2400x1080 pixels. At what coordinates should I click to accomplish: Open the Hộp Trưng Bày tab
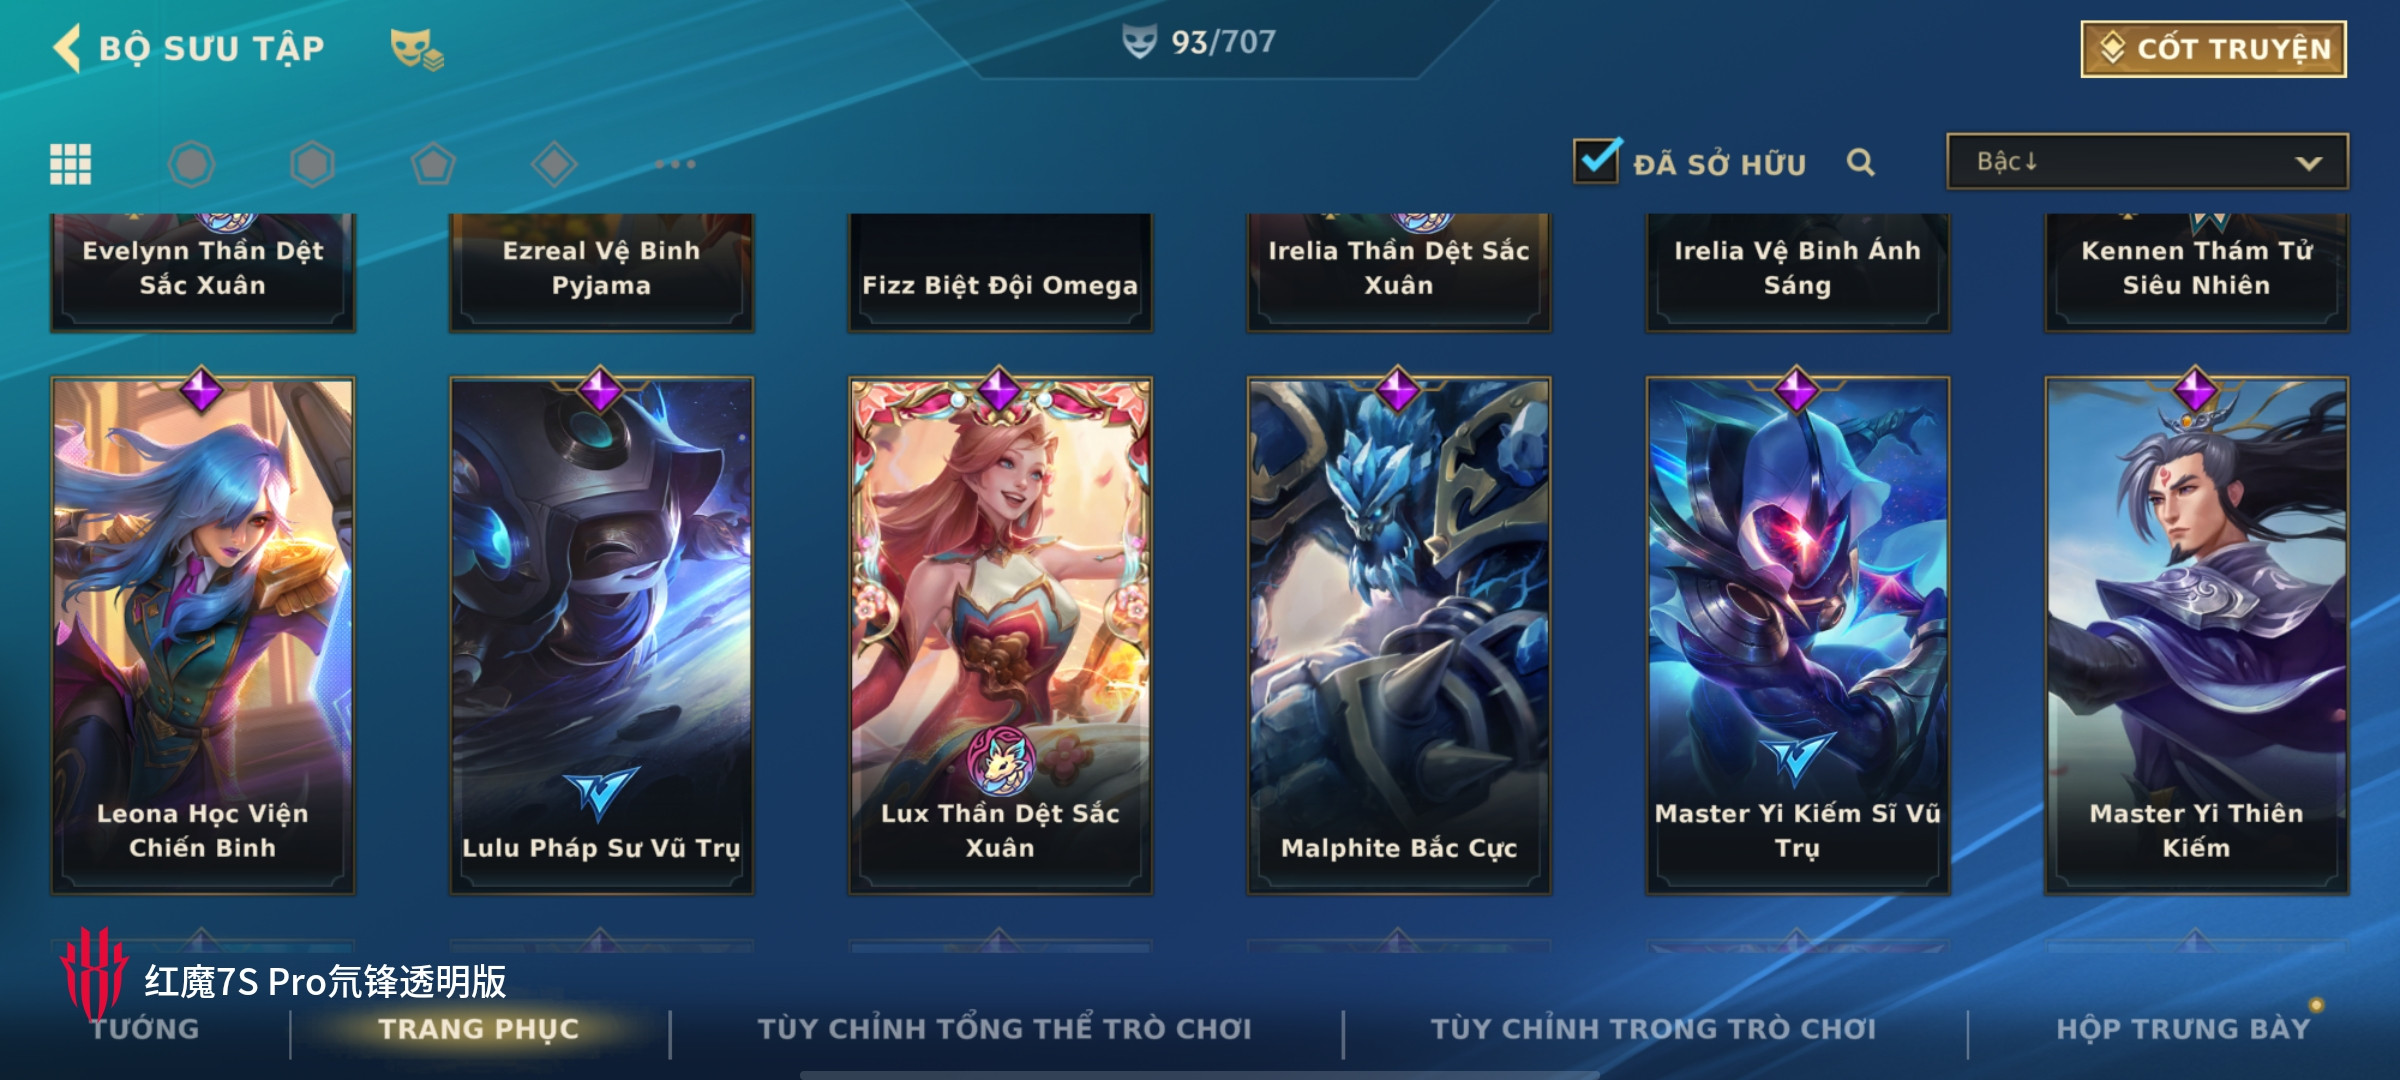coord(2183,1028)
